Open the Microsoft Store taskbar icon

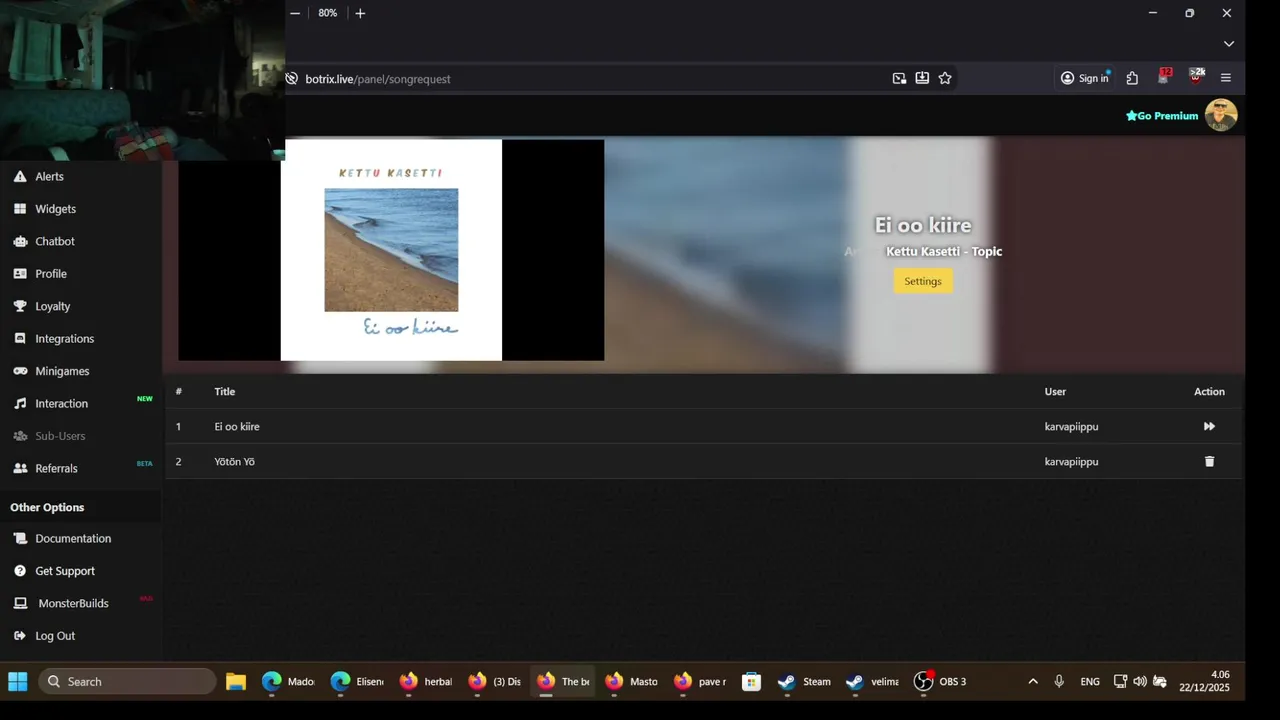(752, 682)
